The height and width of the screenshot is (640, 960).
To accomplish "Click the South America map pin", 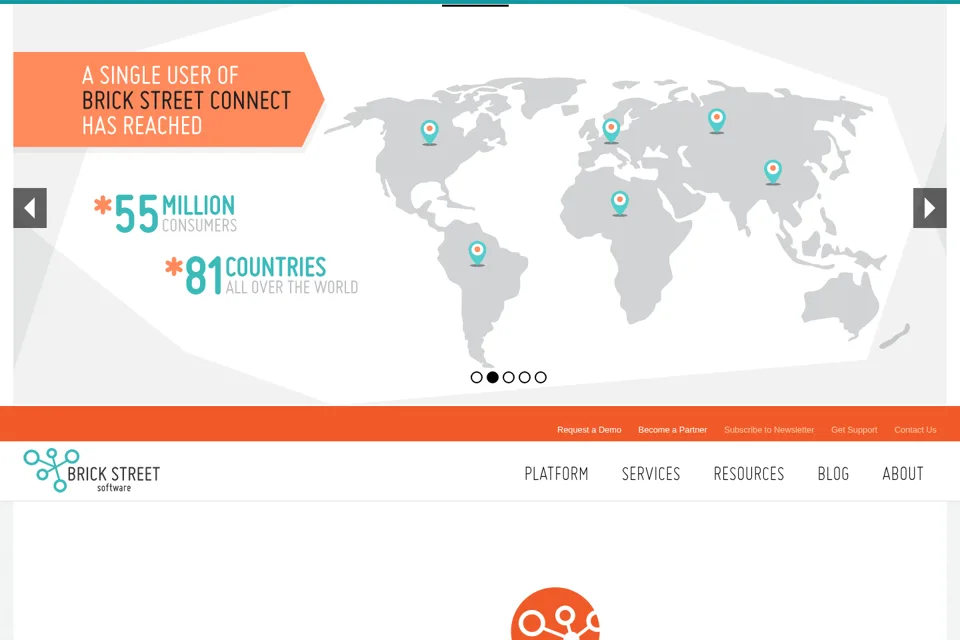I will tap(477, 254).
